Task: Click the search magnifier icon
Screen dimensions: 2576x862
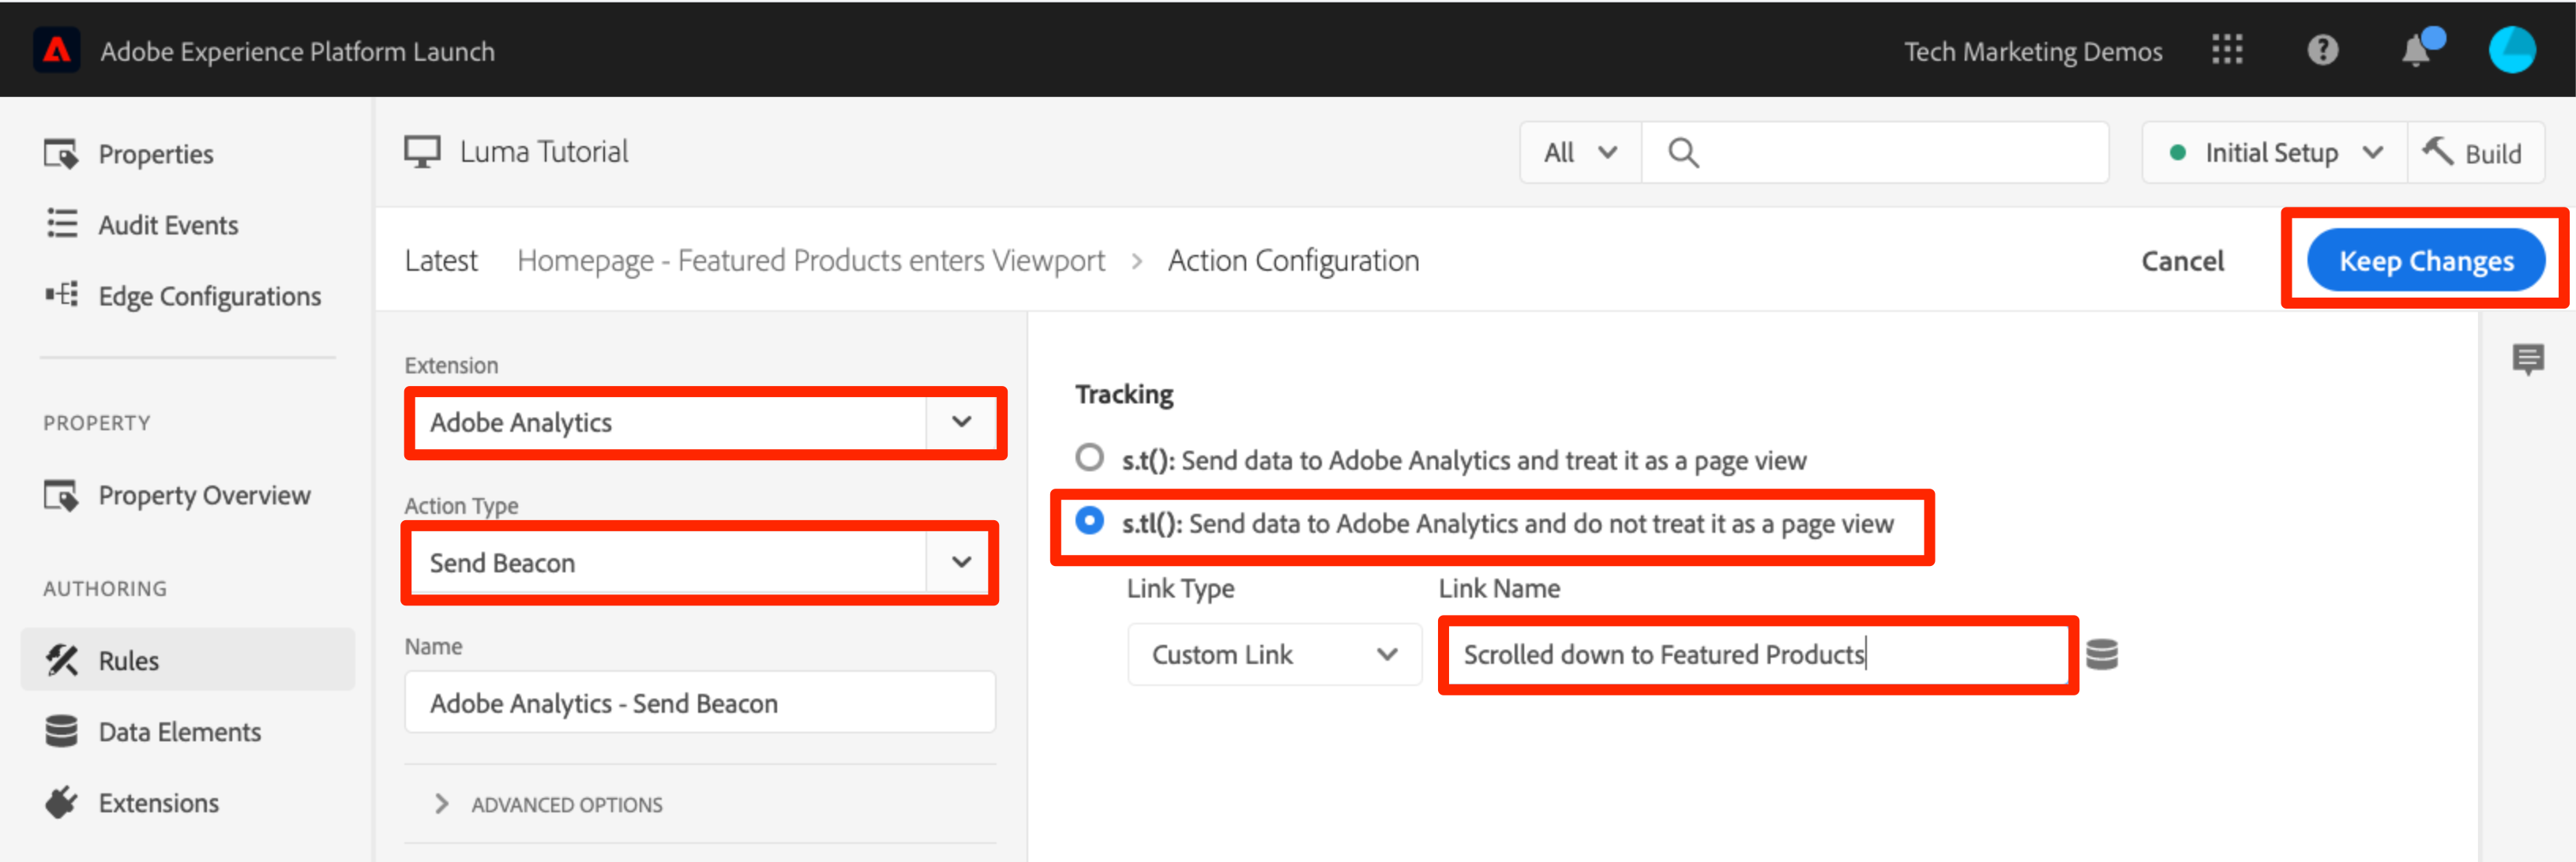Action: [1683, 153]
